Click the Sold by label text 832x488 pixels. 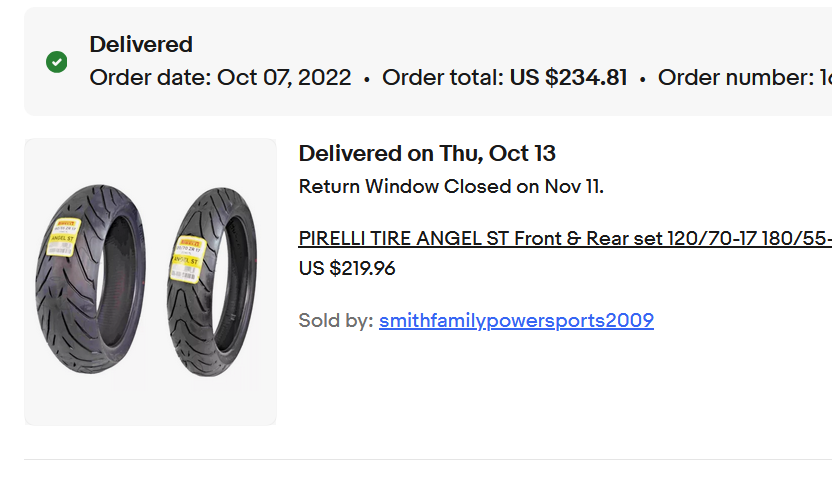[336, 320]
